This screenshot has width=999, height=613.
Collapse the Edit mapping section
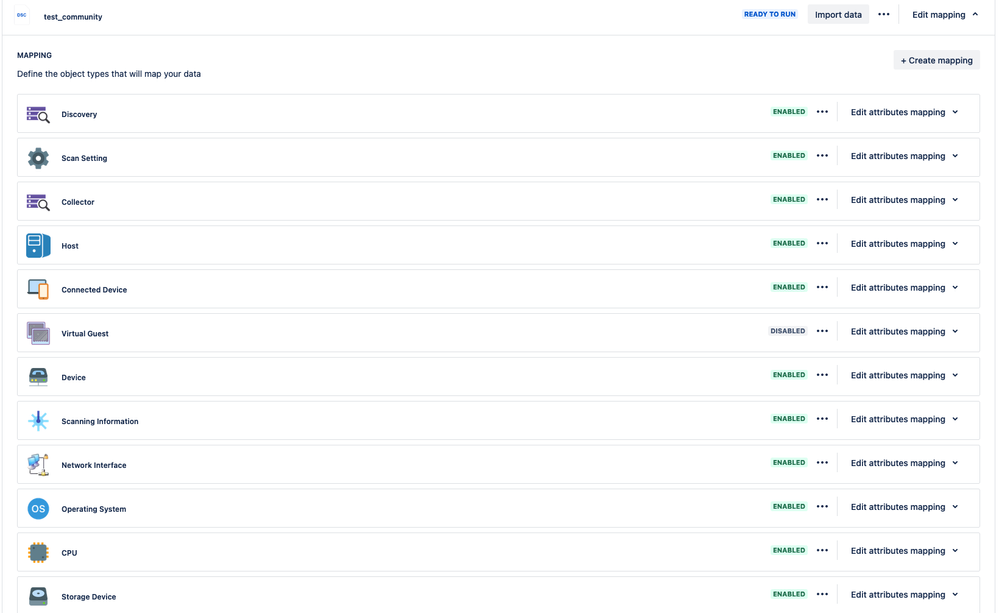point(941,14)
